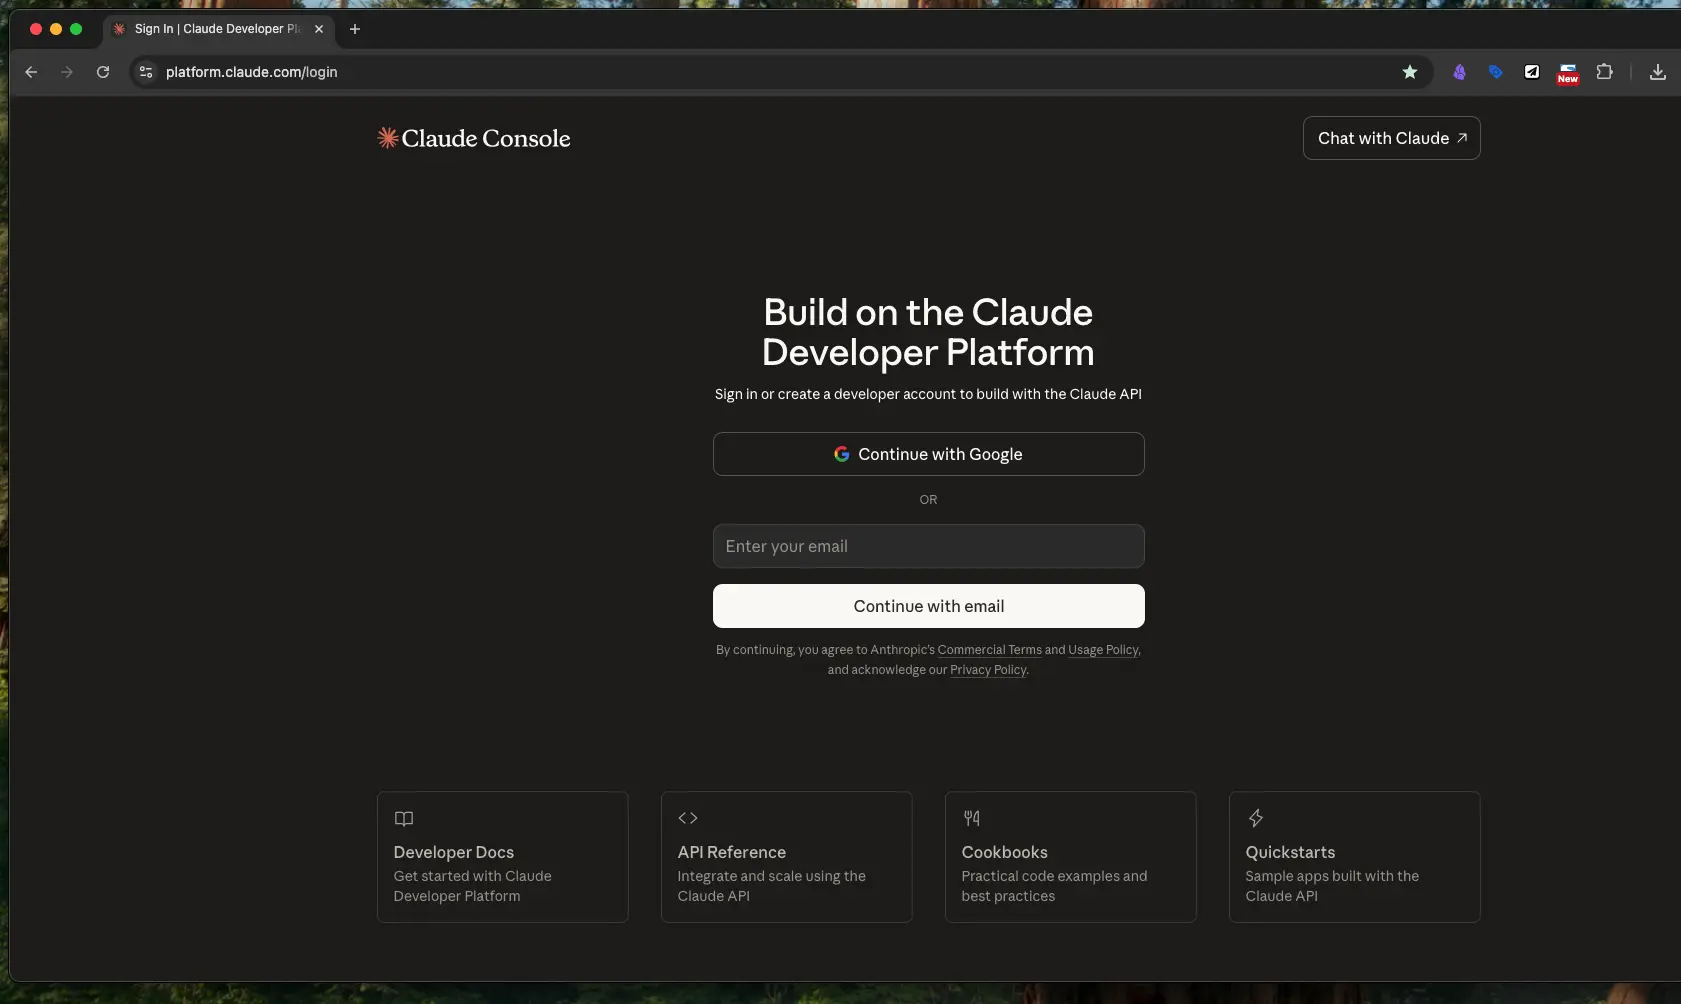Reload the page
The width and height of the screenshot is (1681, 1004).
point(103,72)
